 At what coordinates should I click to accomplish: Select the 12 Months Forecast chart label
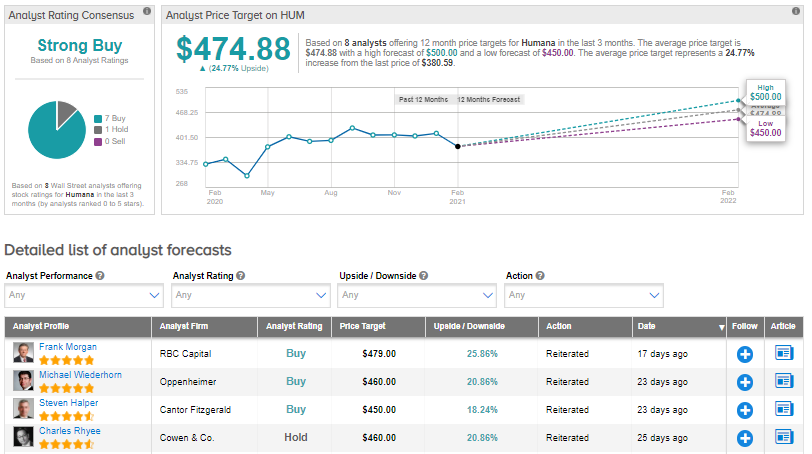(x=489, y=100)
